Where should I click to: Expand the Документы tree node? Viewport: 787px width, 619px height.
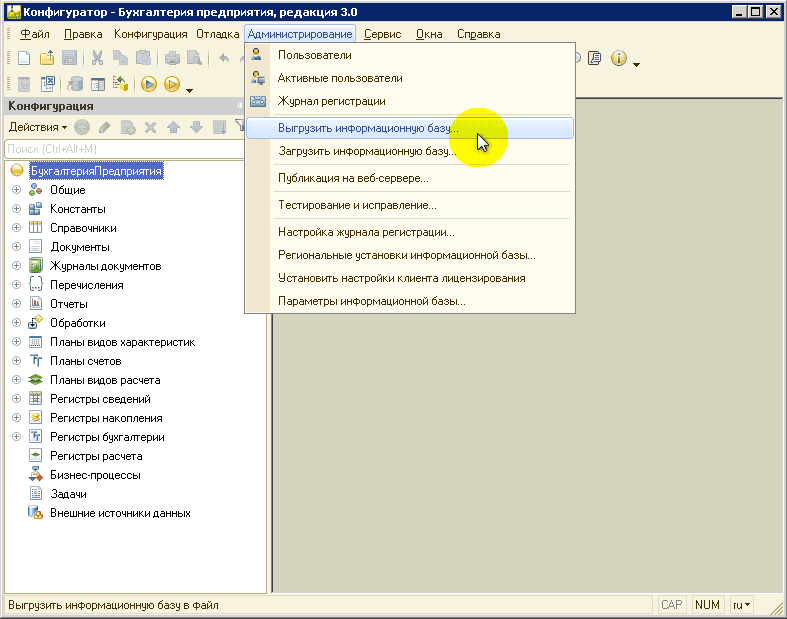16,247
